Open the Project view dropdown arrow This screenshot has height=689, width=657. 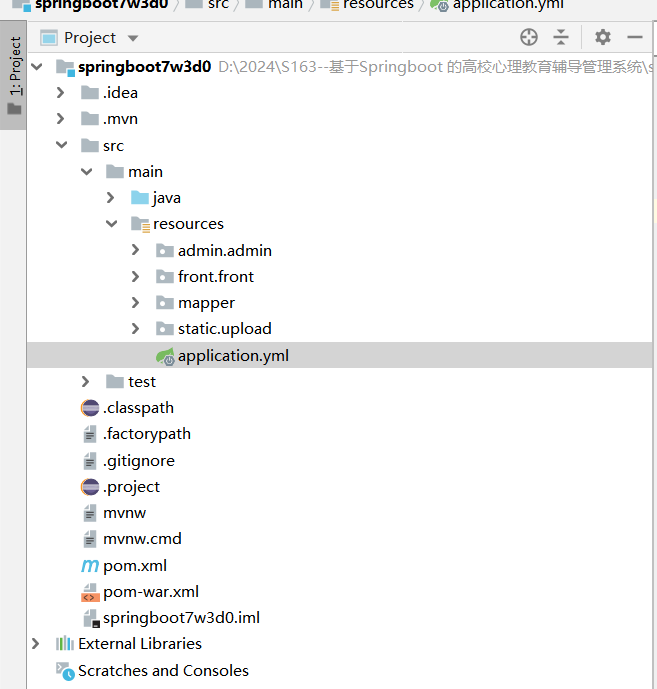pos(133,38)
